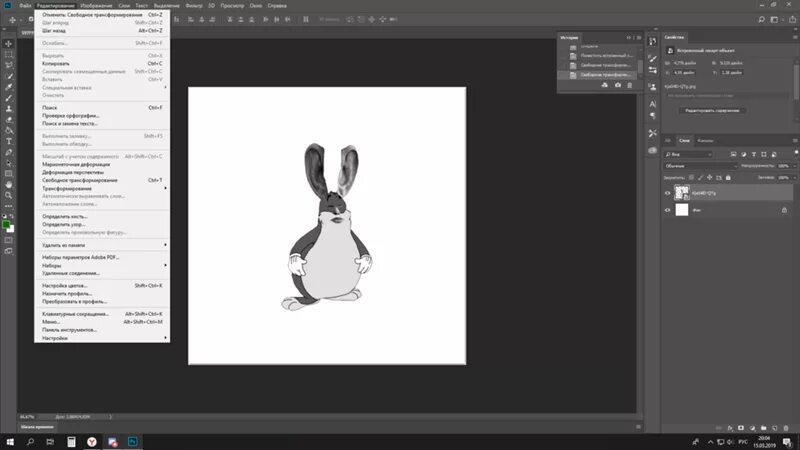Viewport: 800px width, 450px height.
Task: Select the Pen tool
Action: coord(9,152)
